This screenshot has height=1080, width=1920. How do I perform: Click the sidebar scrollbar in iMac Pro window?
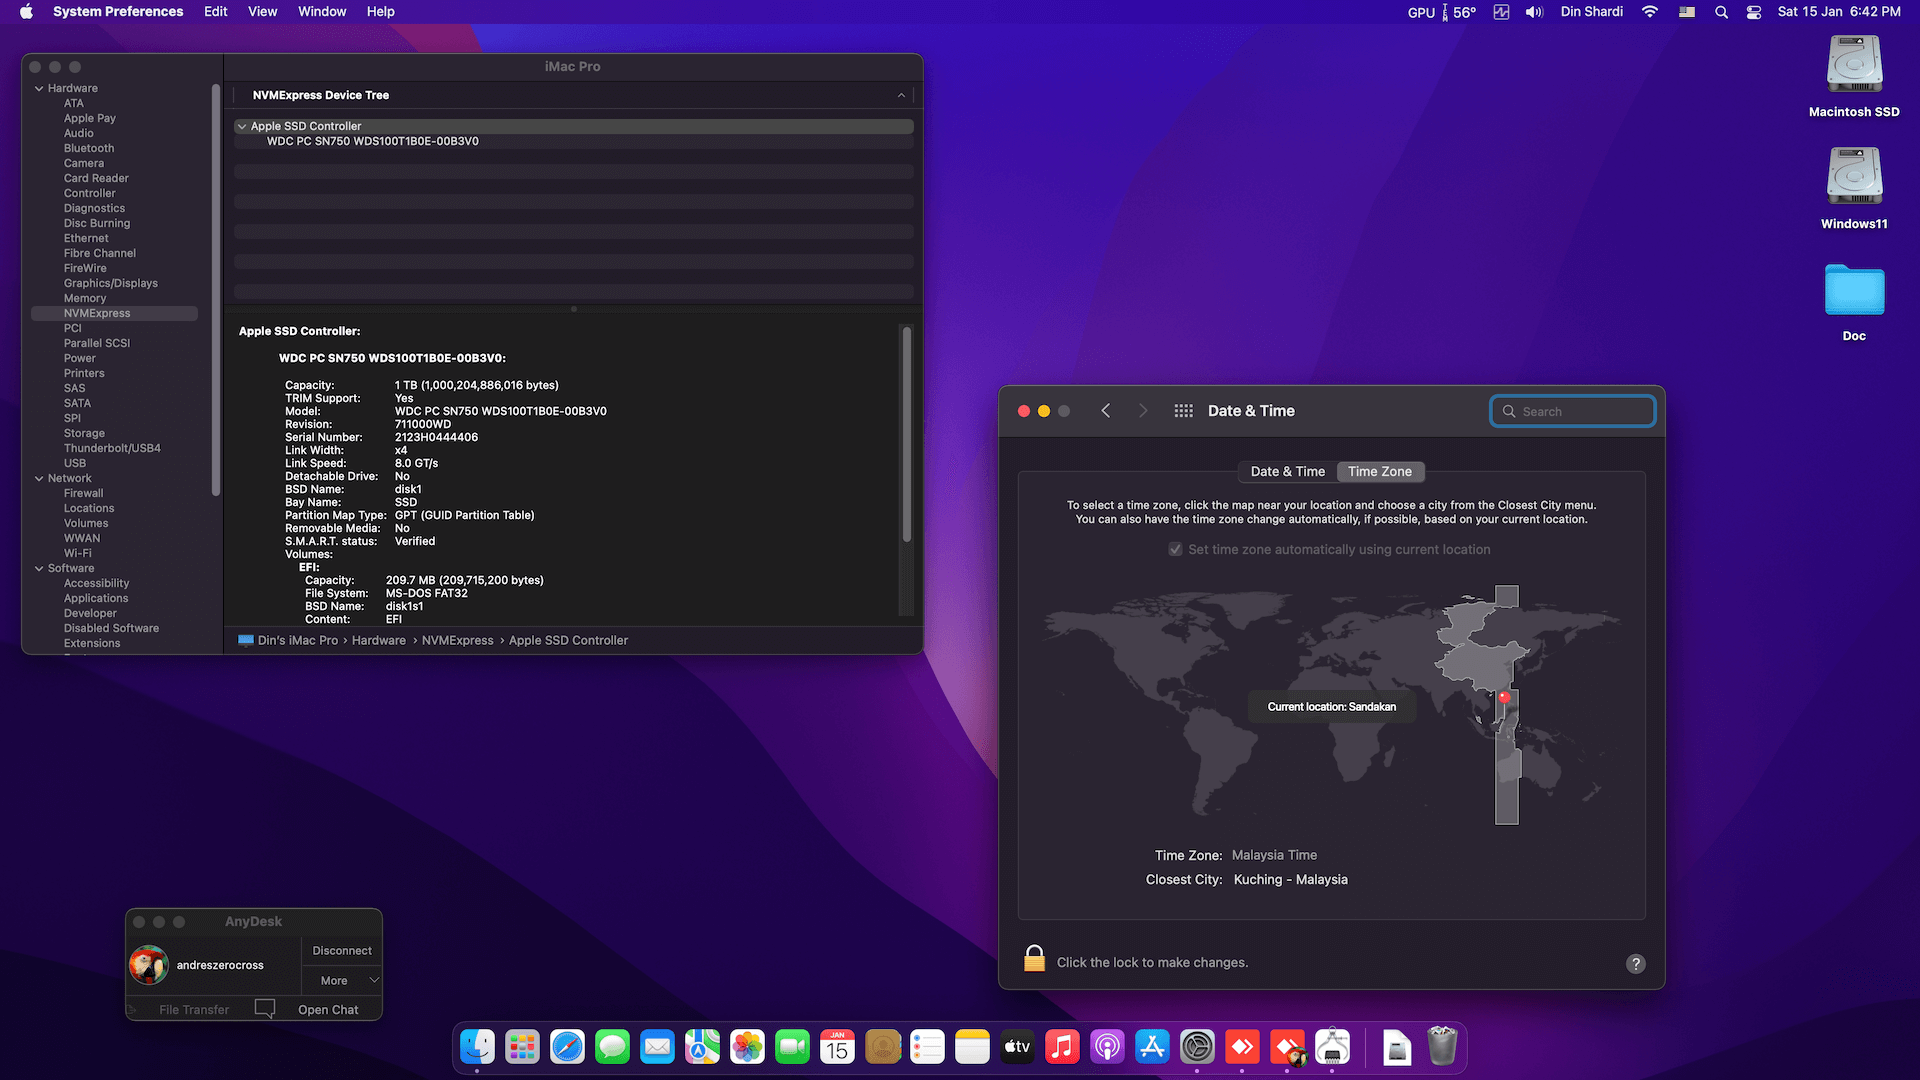(215, 290)
